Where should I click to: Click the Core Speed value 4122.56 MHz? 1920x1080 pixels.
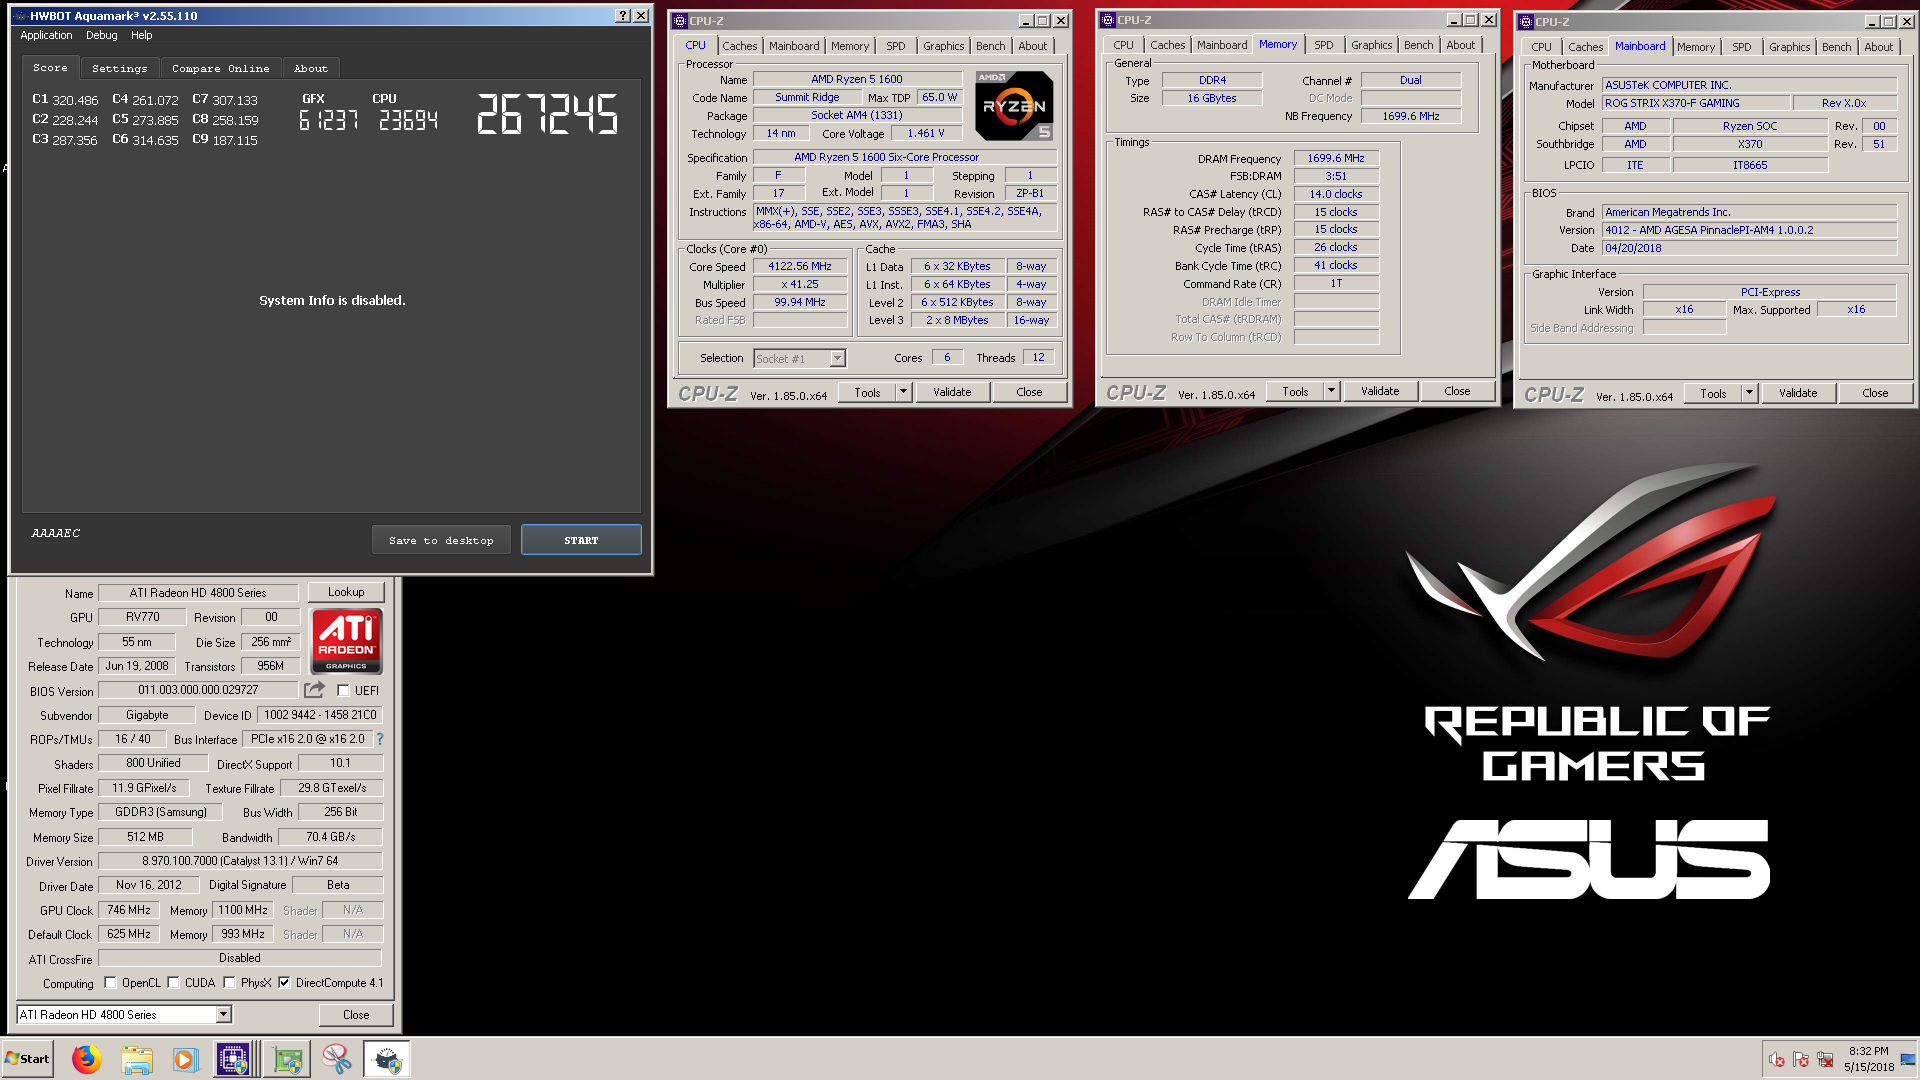pyautogui.click(x=799, y=267)
